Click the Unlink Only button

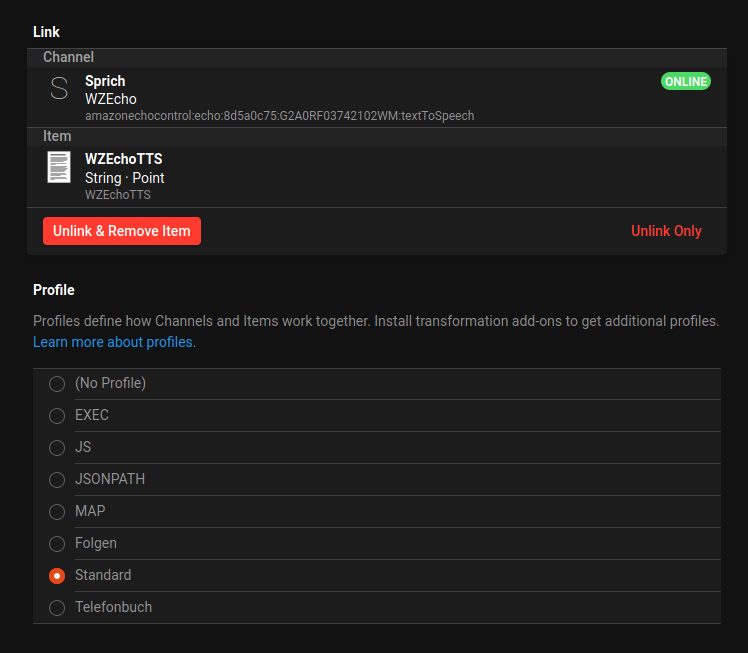(x=666, y=231)
